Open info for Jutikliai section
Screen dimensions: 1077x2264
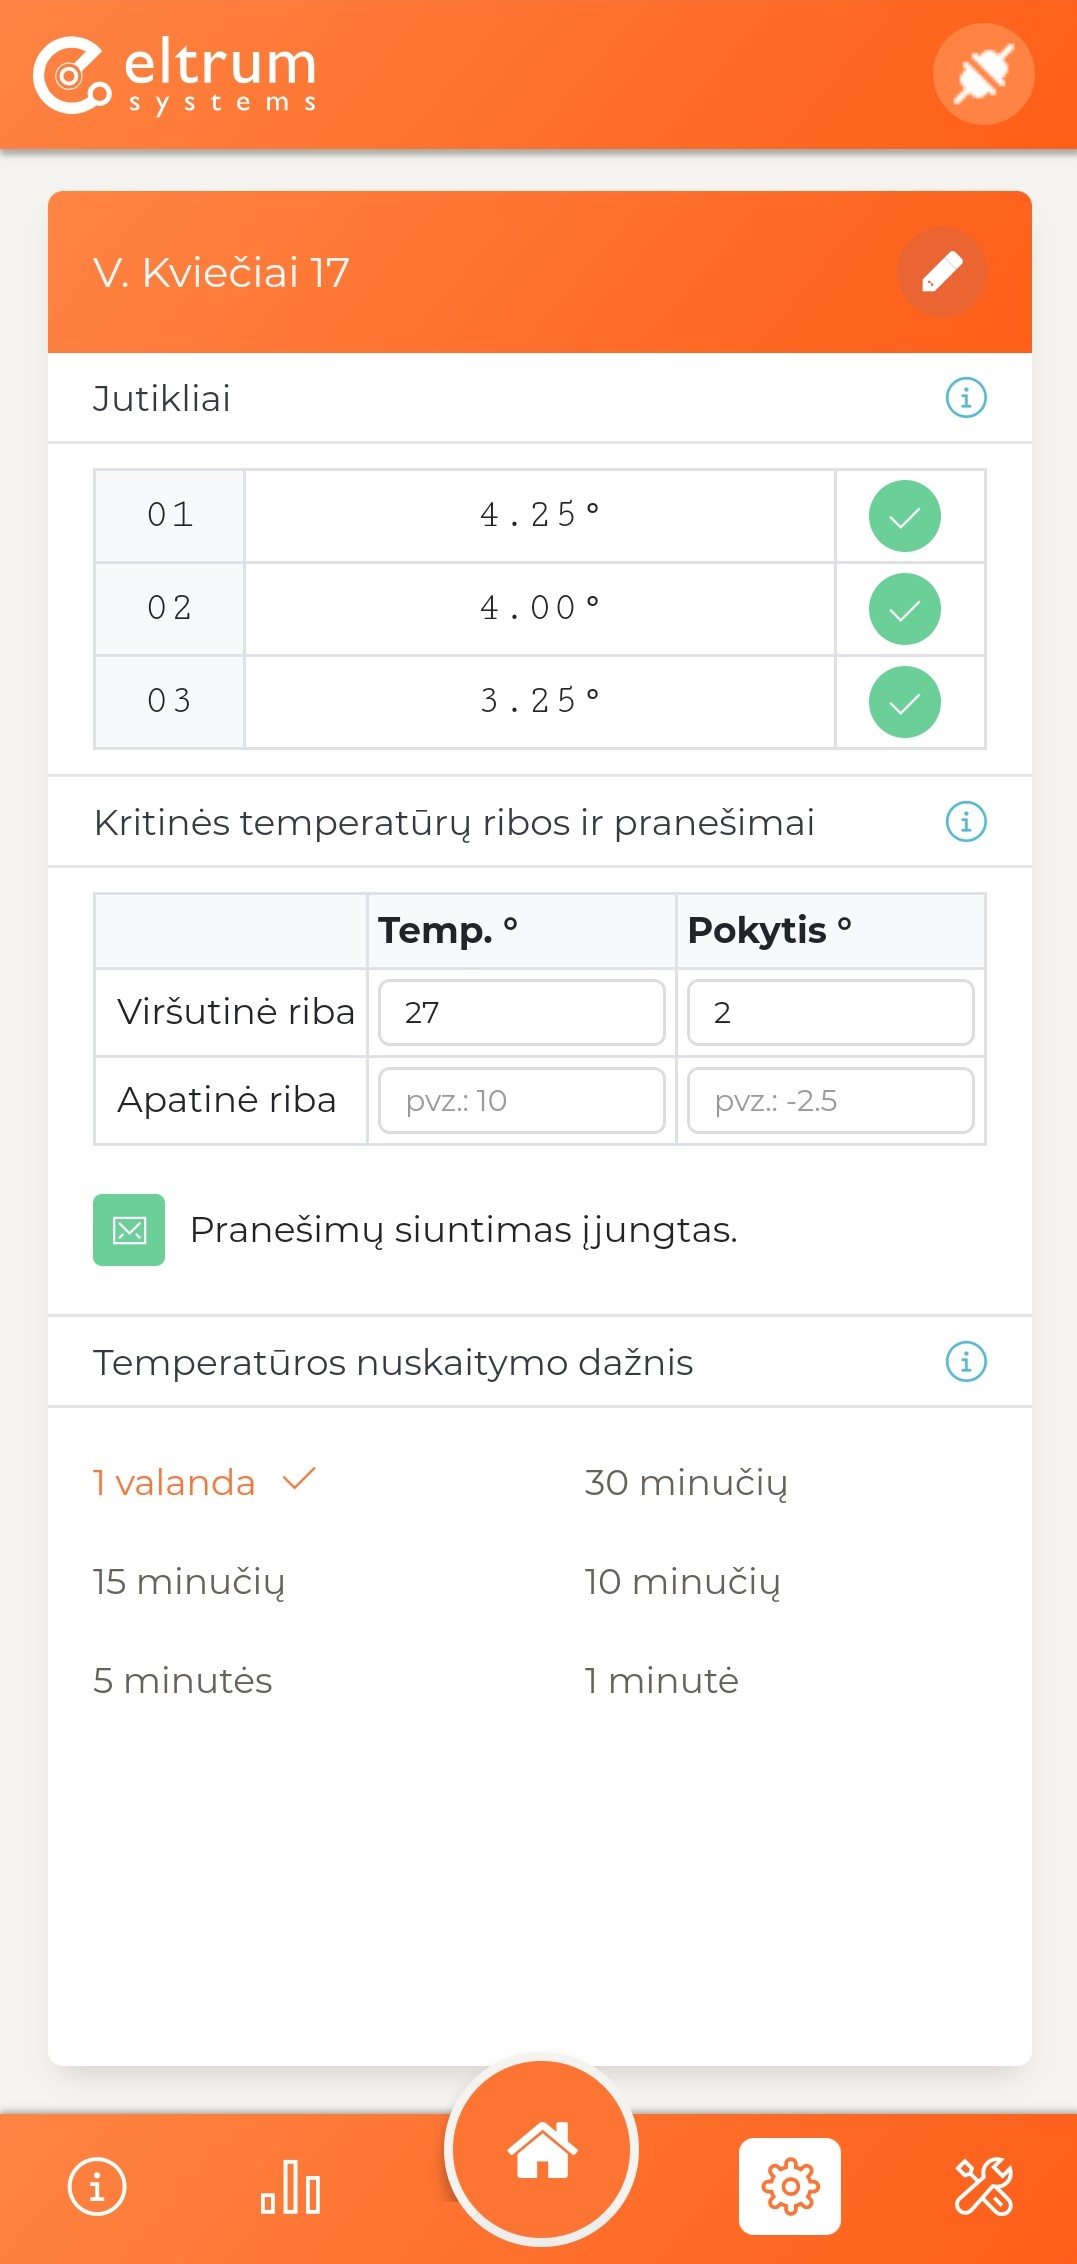point(965,398)
